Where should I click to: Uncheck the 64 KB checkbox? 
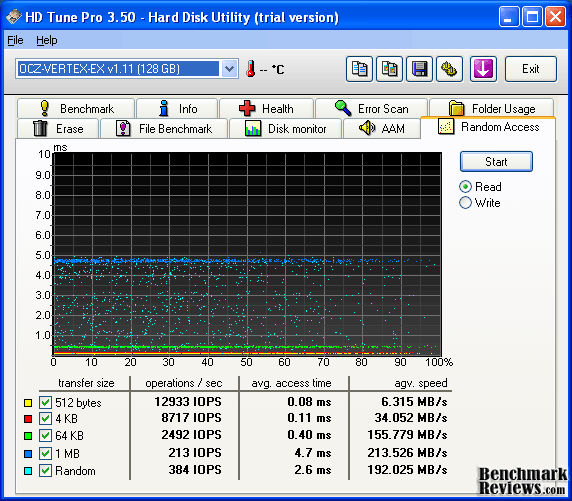click(x=45, y=435)
